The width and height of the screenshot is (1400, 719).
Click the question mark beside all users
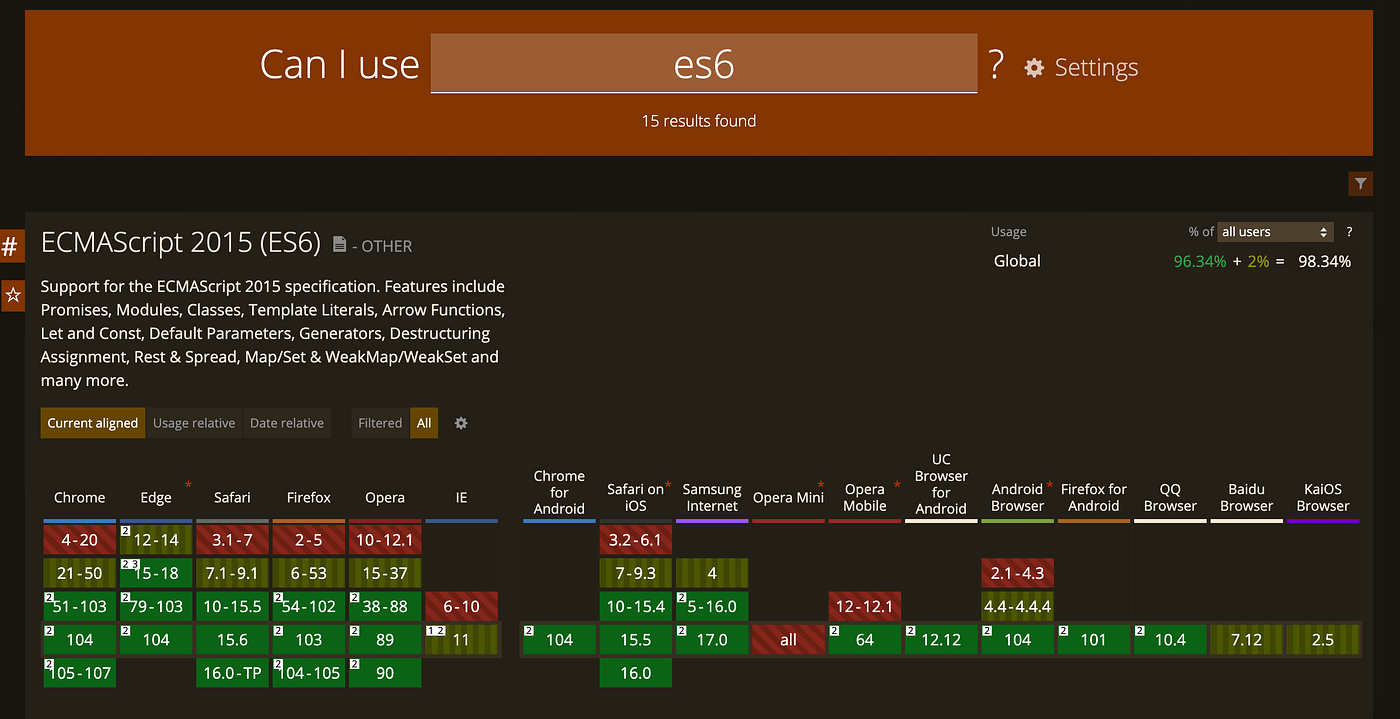(x=1349, y=231)
